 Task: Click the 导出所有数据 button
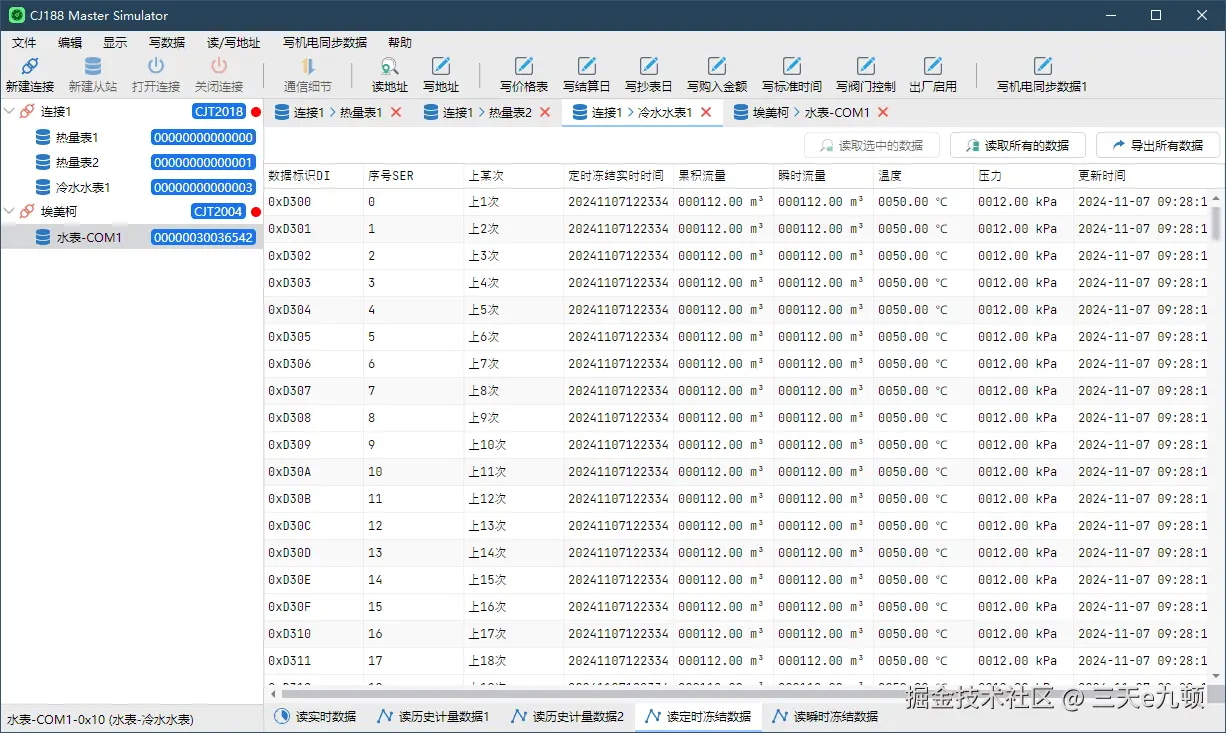pos(1158,145)
